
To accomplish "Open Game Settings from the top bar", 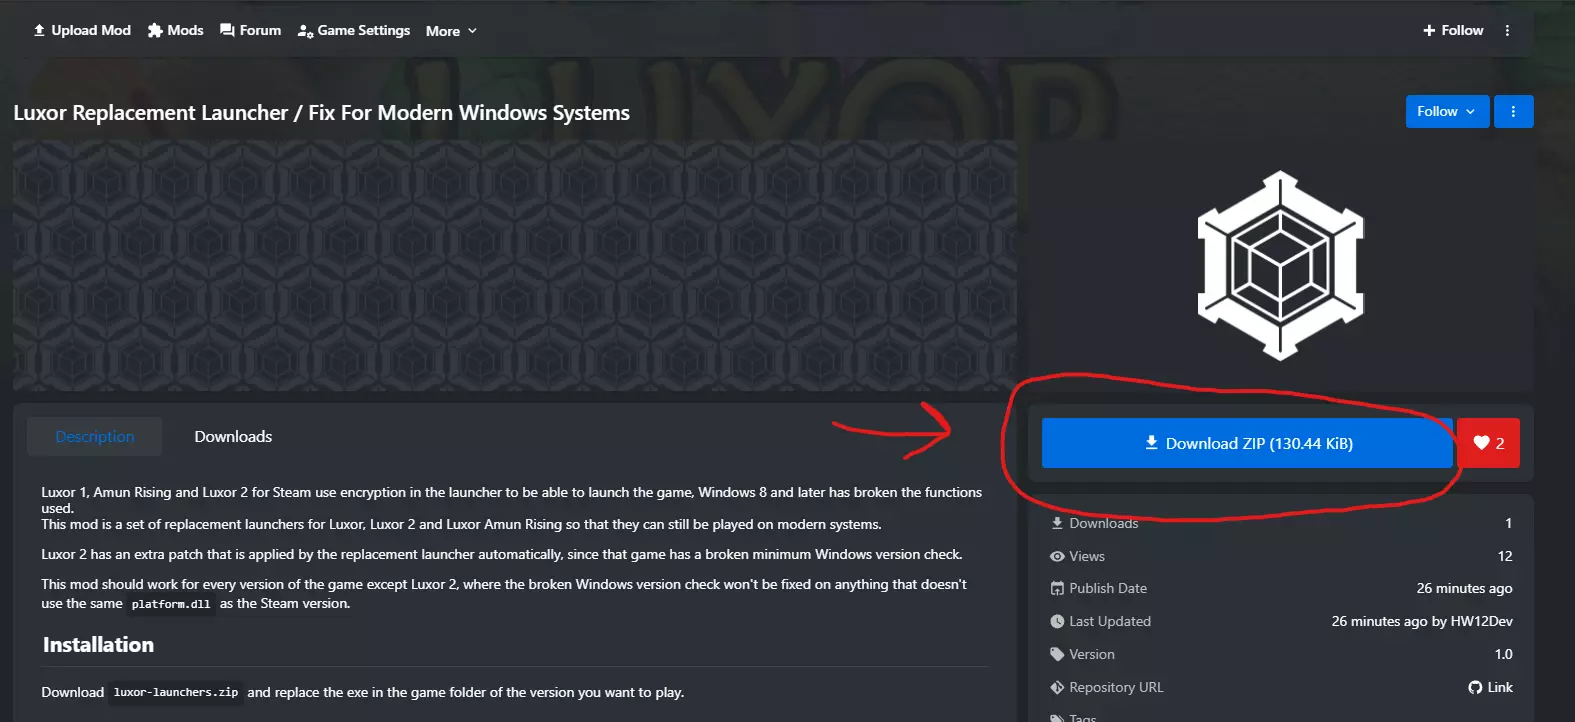I will [x=354, y=30].
